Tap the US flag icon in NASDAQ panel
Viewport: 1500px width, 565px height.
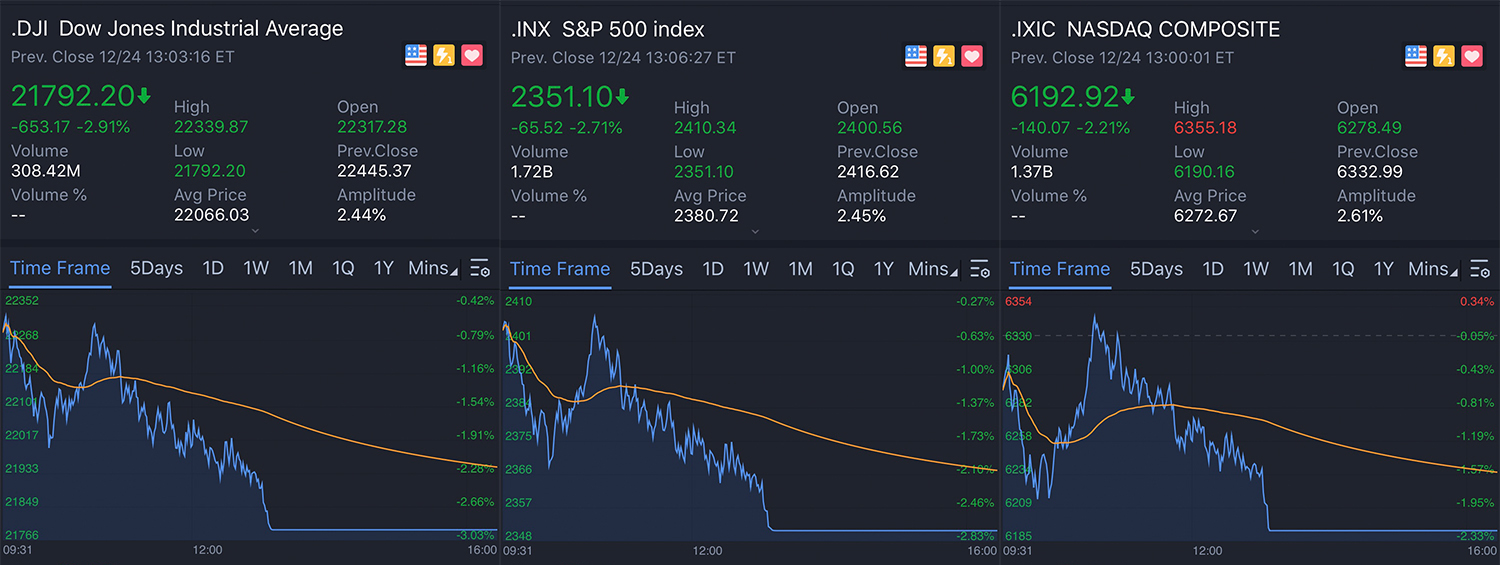point(1416,56)
